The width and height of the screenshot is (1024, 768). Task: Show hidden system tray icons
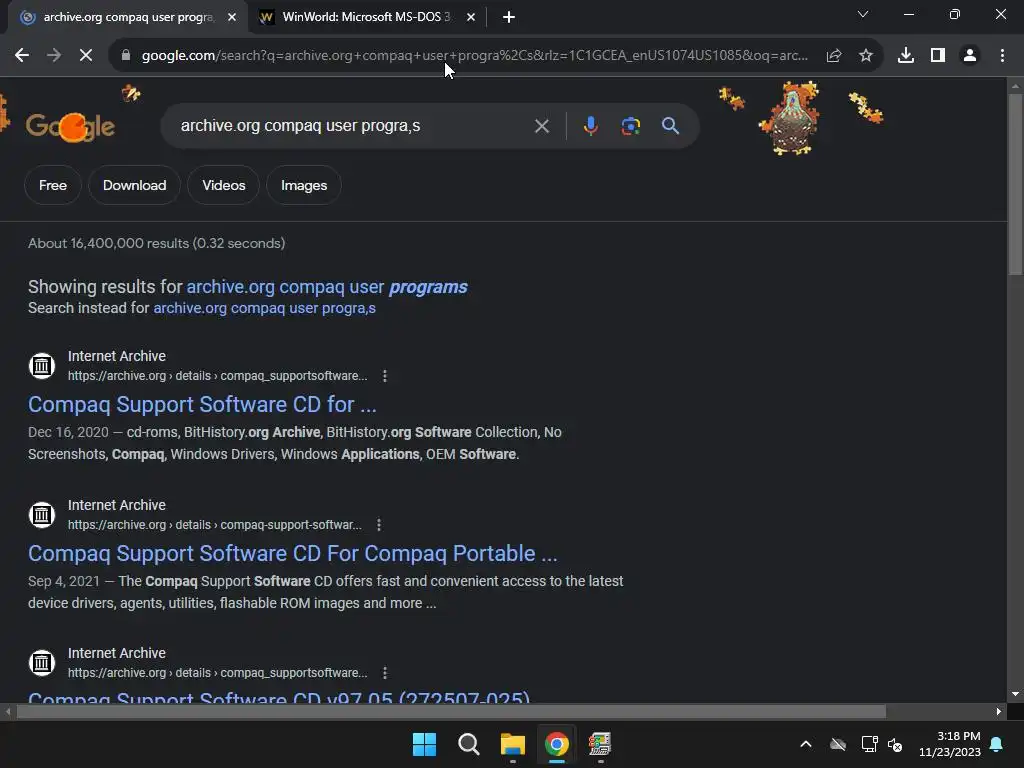click(x=806, y=744)
